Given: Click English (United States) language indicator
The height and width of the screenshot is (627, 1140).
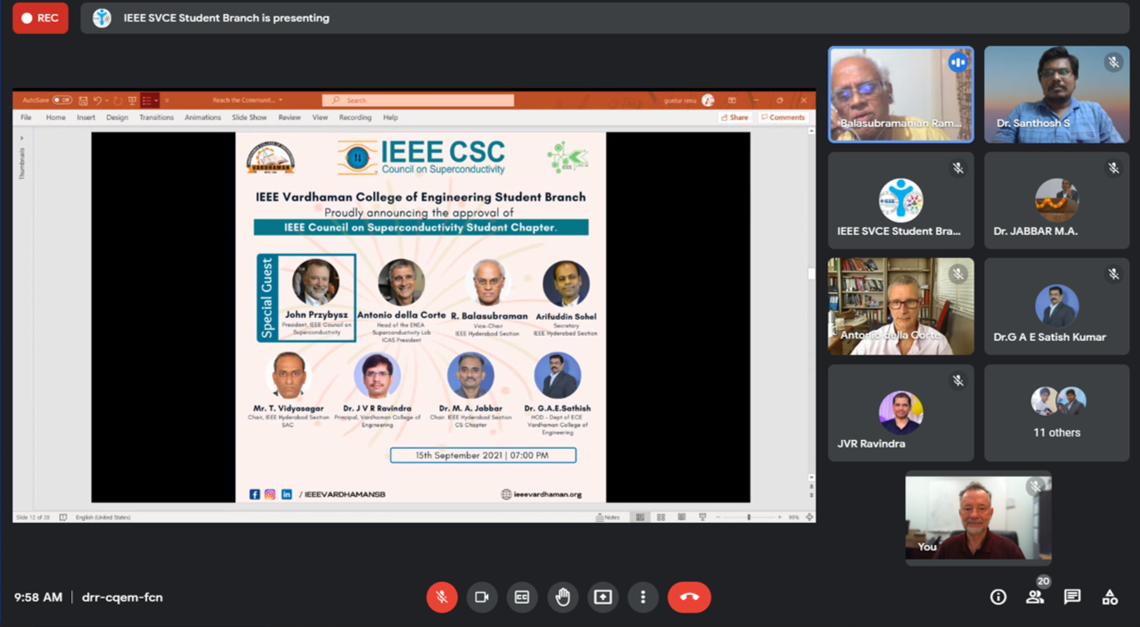Looking at the screenshot, I should coord(103,517).
